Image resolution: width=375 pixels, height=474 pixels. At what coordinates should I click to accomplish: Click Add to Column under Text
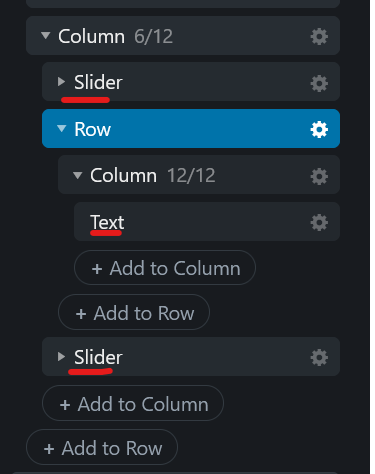point(165,268)
